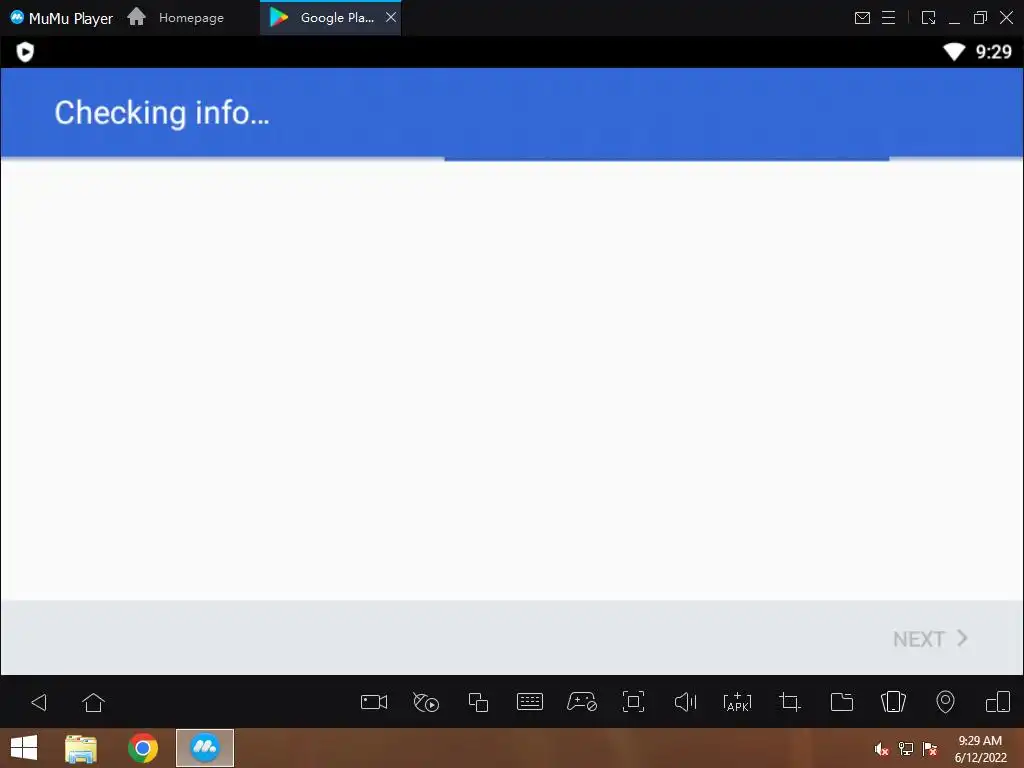The height and width of the screenshot is (768, 1024).
Task: Tap the Android back arrow
Action: click(39, 702)
